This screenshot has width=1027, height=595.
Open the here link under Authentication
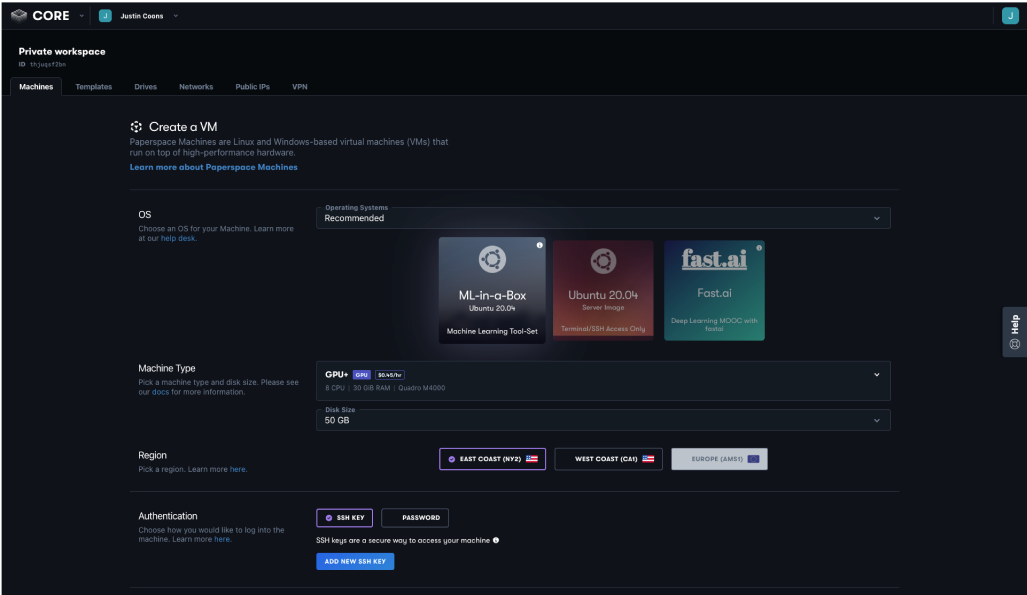222,539
